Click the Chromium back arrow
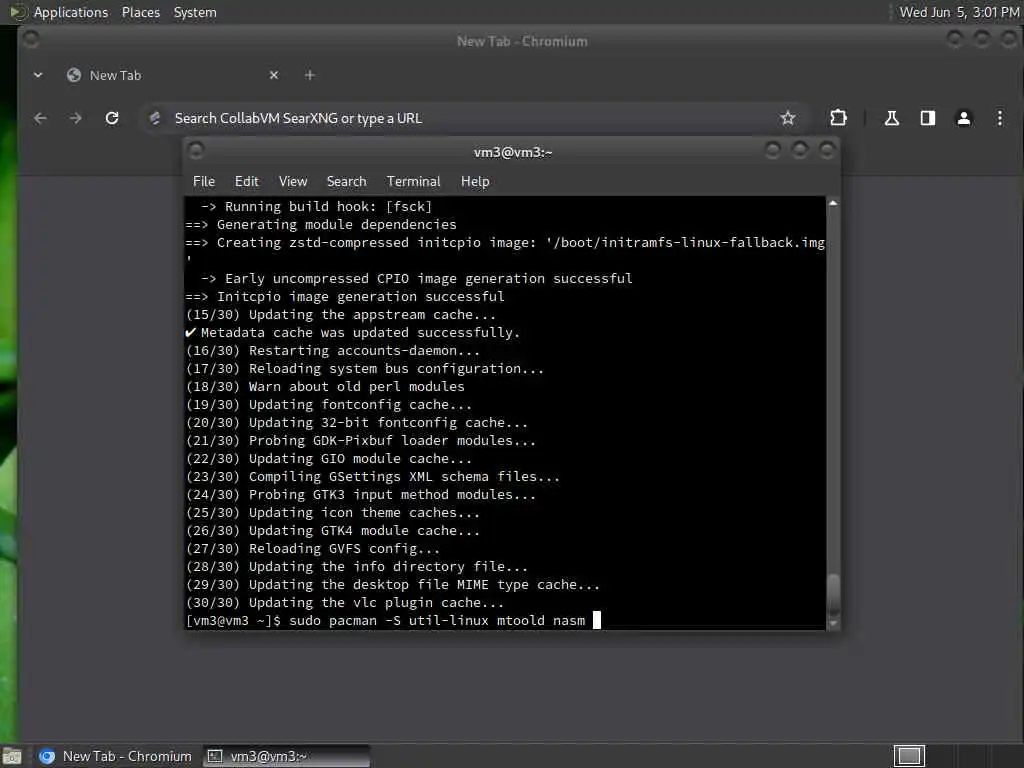This screenshot has height=768, width=1024. coord(40,118)
